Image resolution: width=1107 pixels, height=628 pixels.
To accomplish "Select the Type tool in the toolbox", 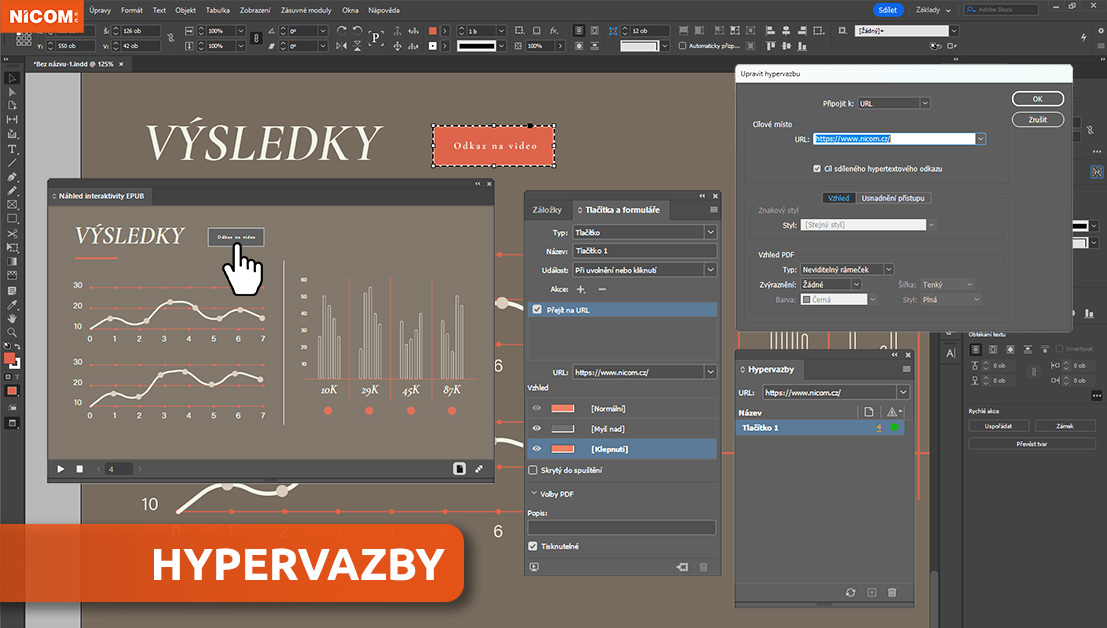I will coord(12,148).
